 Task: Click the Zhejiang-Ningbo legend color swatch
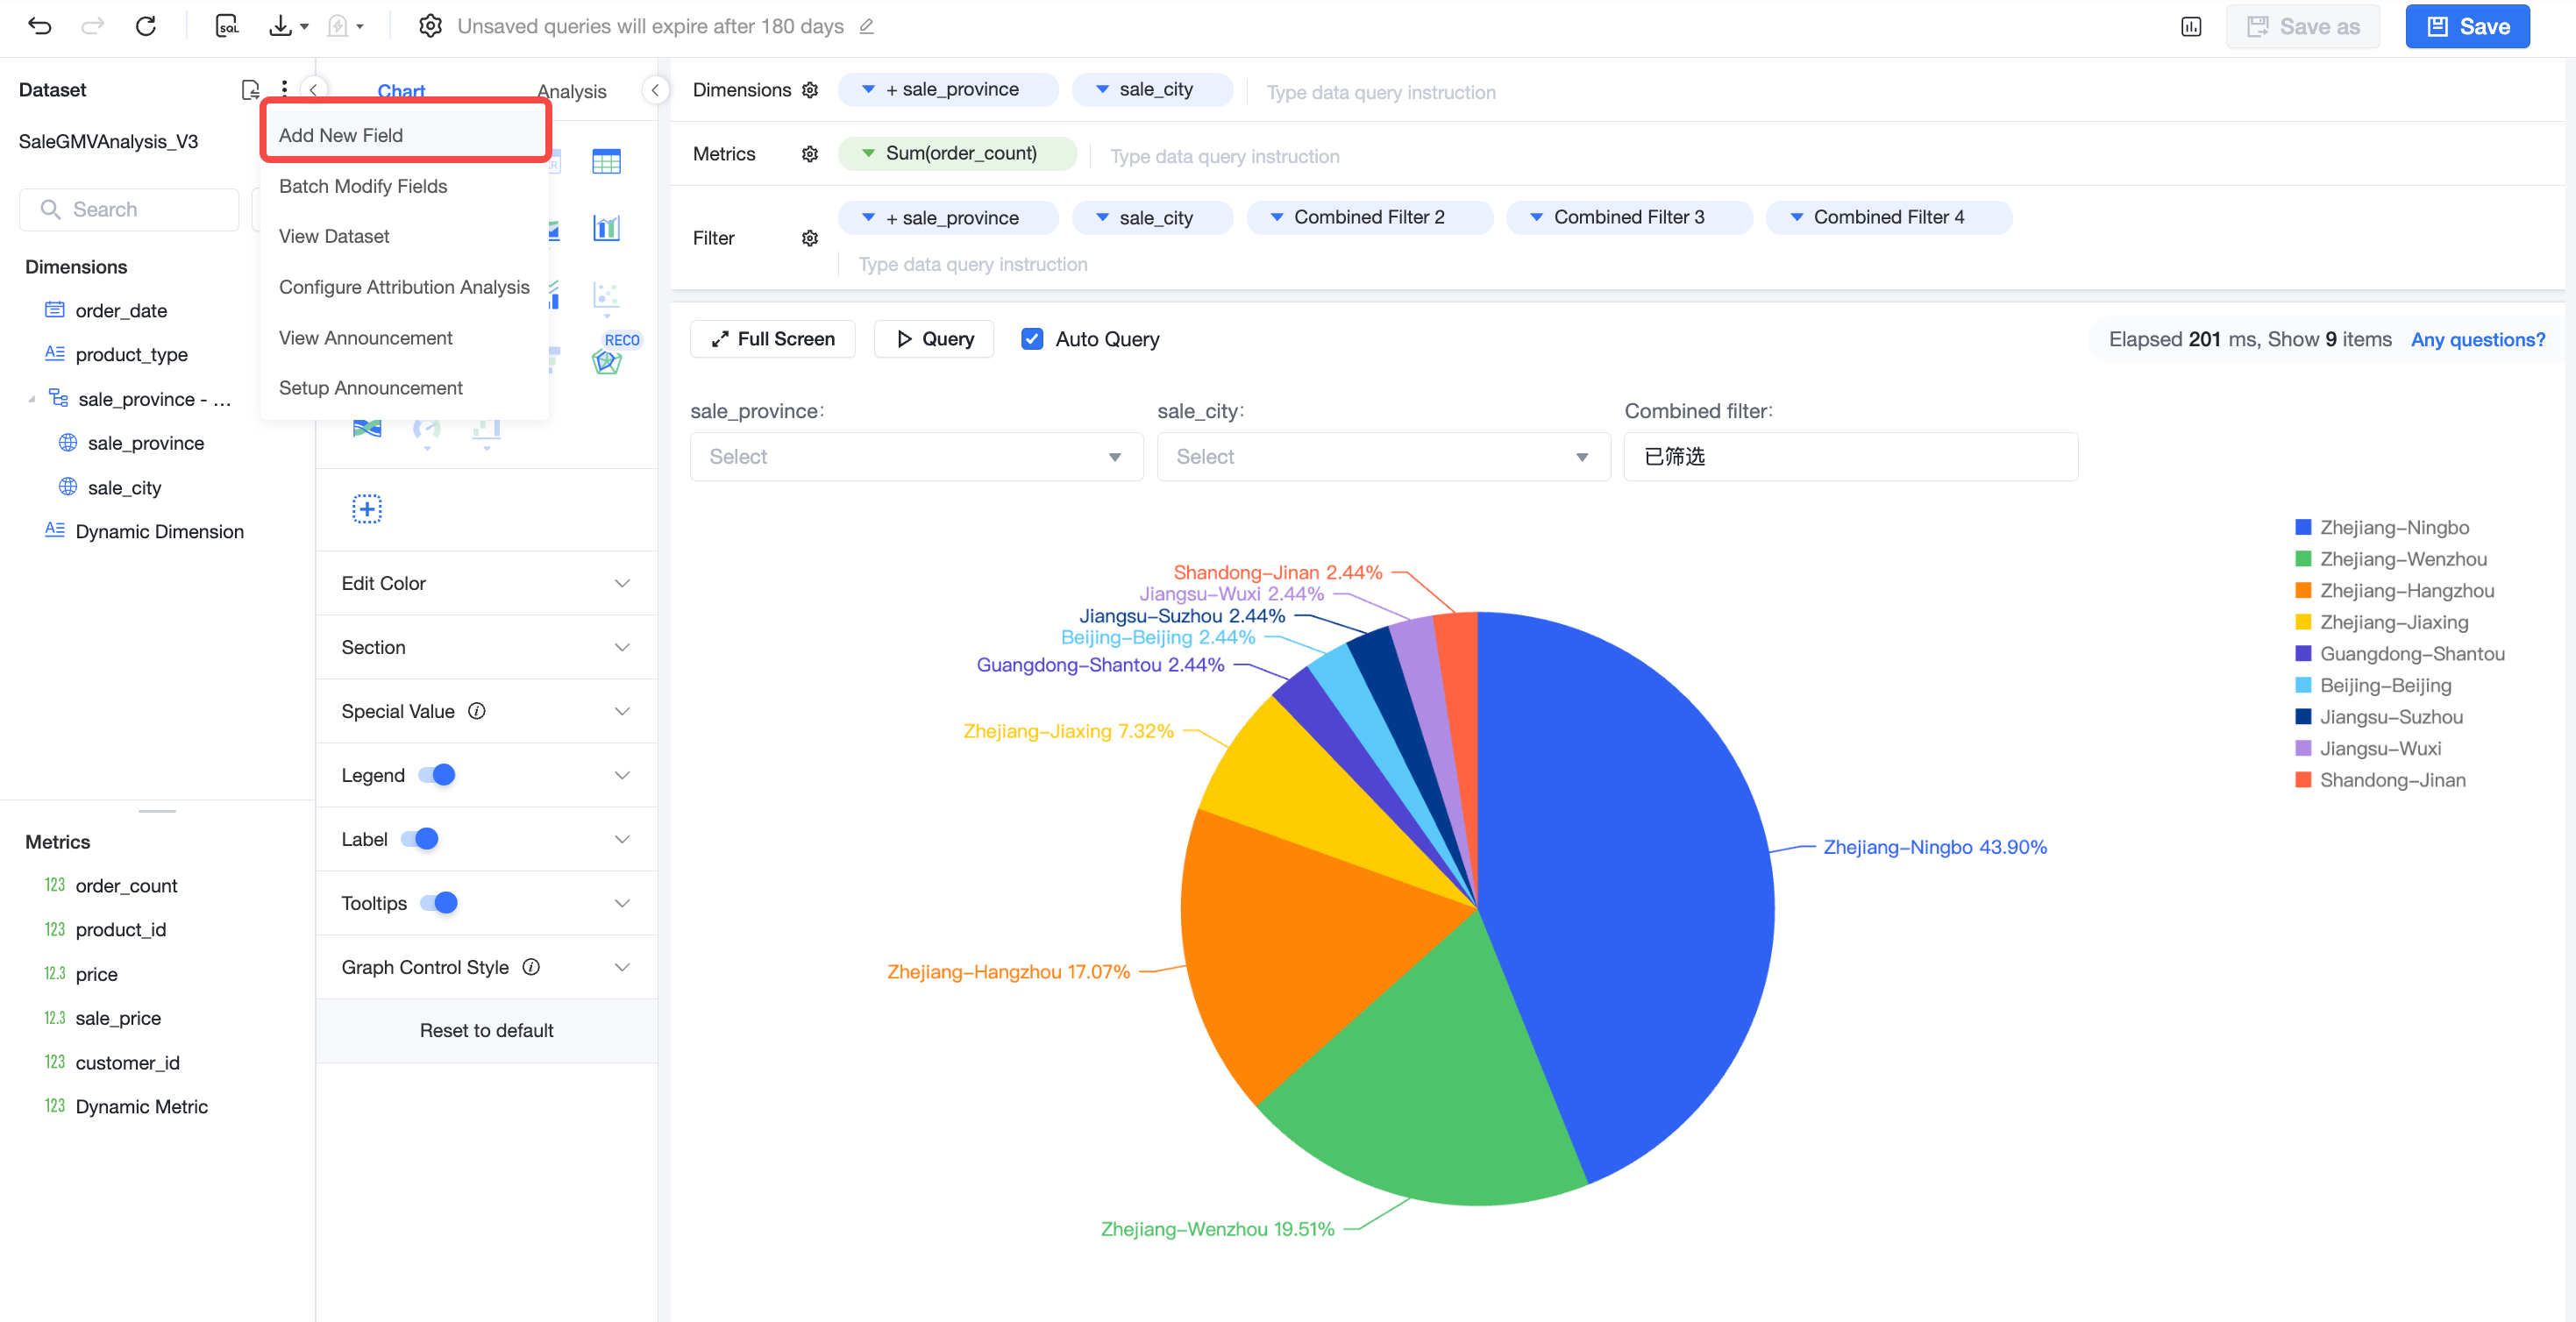click(2303, 527)
